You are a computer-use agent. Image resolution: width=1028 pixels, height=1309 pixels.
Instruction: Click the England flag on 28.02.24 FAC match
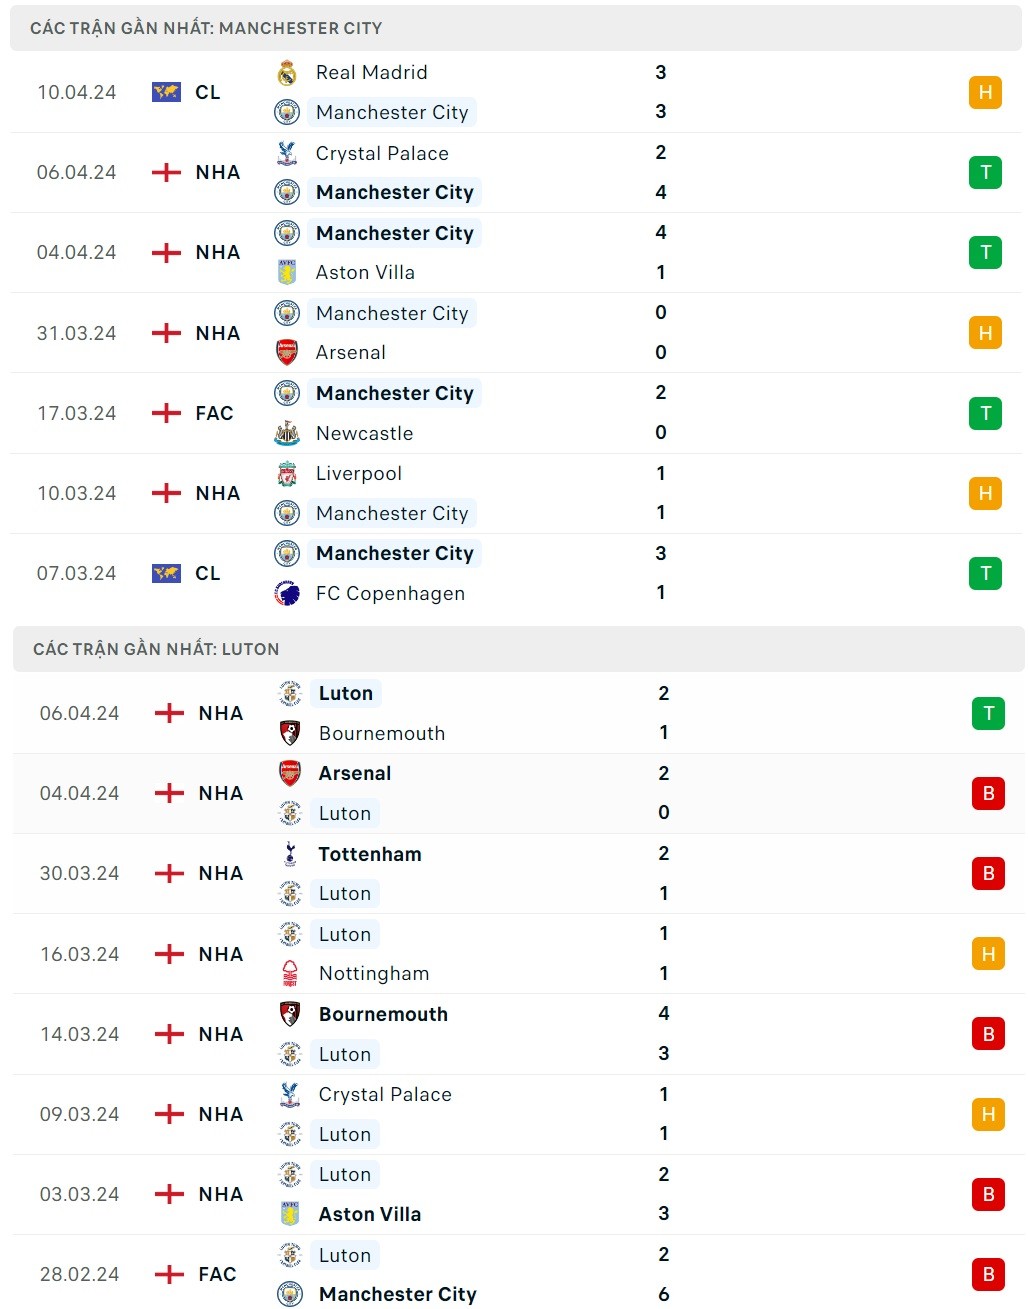(169, 1274)
